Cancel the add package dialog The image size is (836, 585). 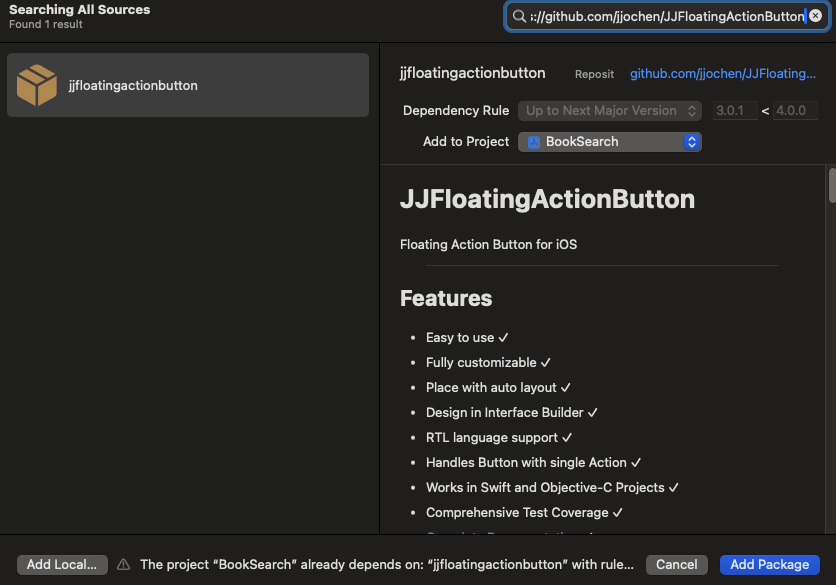pyautogui.click(x=676, y=564)
